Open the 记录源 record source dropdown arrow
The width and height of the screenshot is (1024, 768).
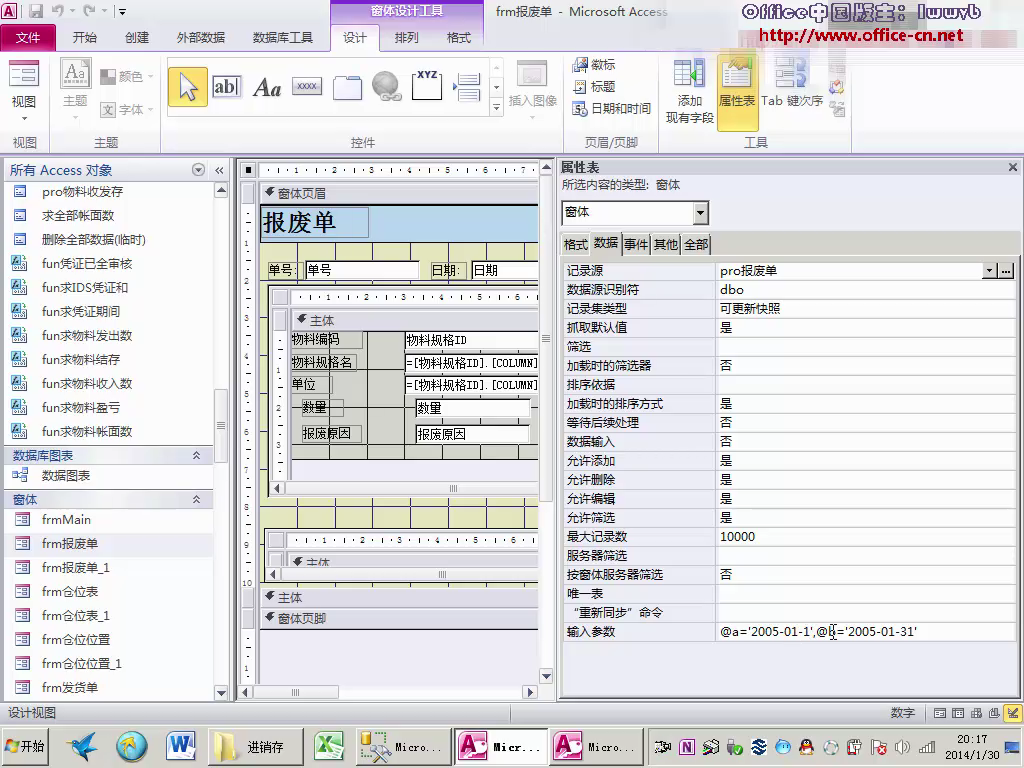990,270
